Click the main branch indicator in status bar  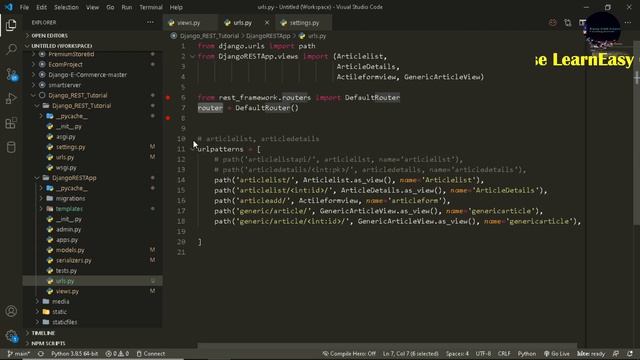point(19,354)
